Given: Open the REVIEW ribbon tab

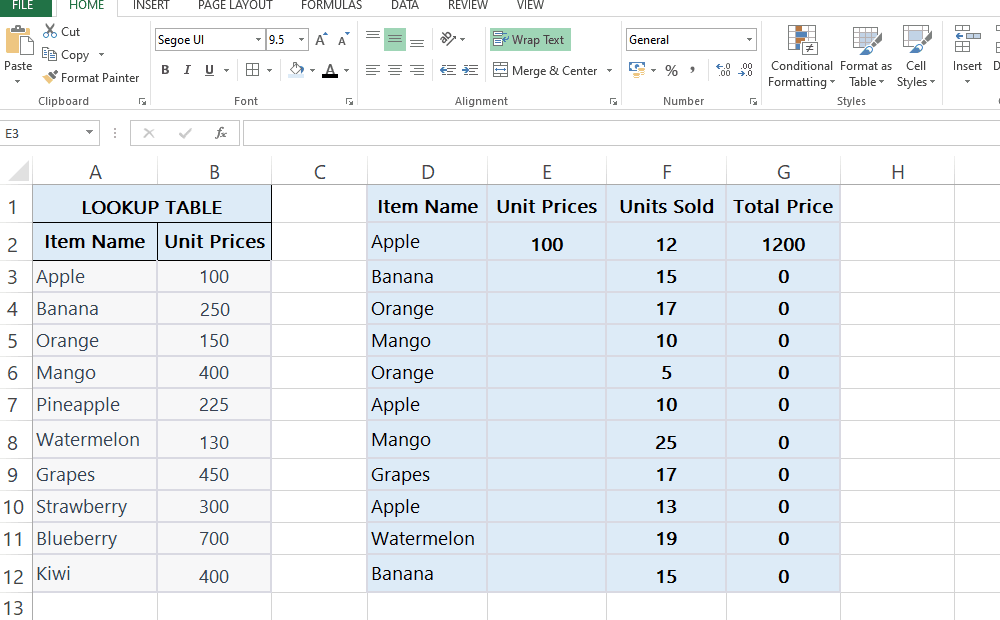Looking at the screenshot, I should (467, 6).
